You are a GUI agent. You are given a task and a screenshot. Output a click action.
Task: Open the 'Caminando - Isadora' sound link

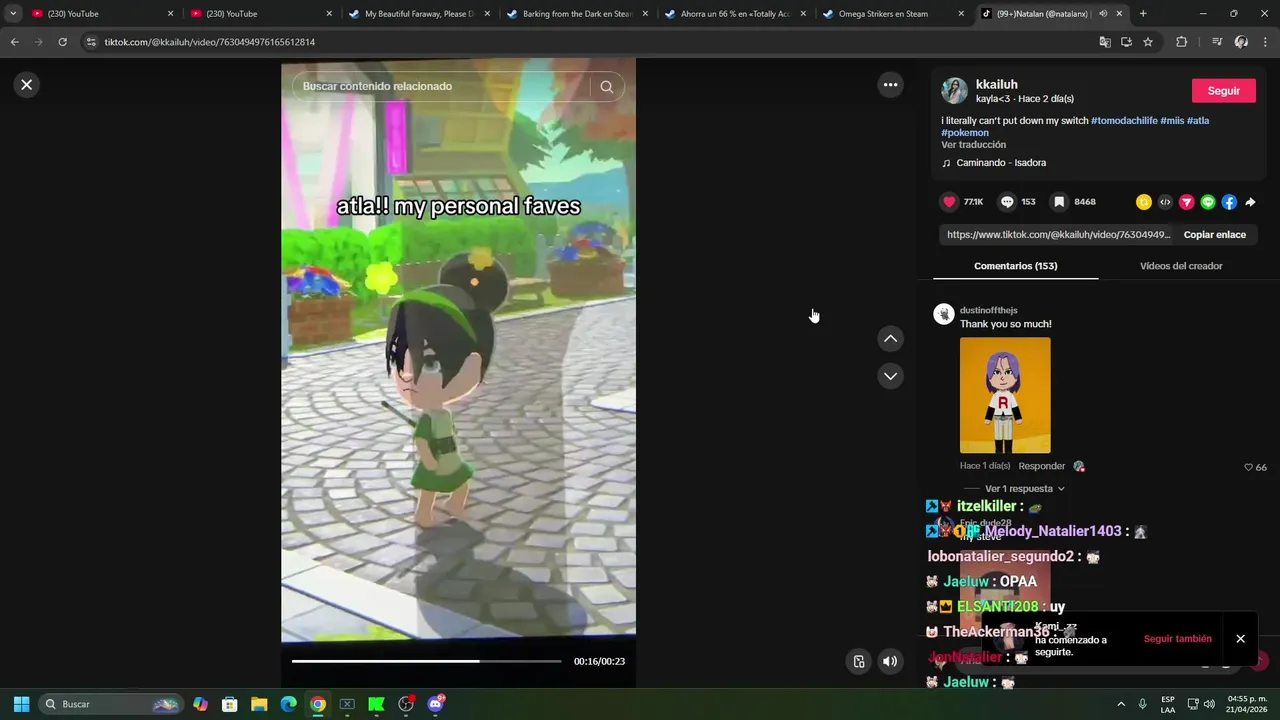[1001, 163]
